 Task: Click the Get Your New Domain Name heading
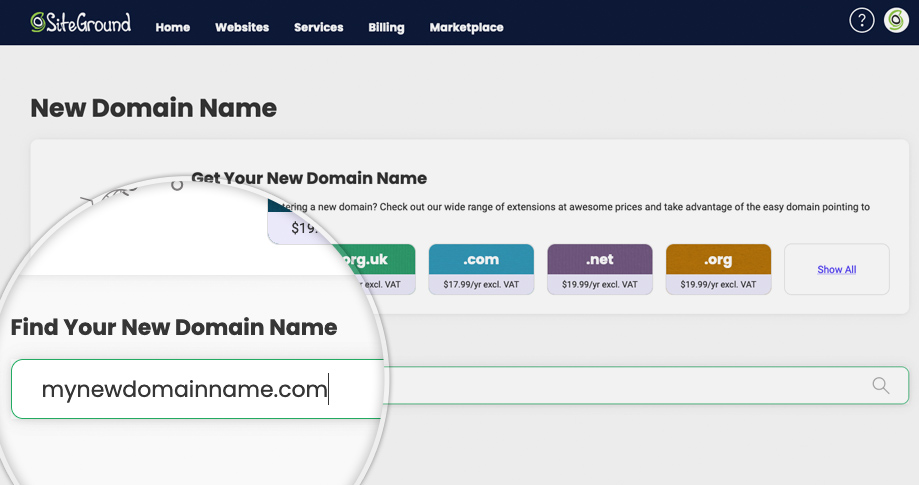coord(309,178)
